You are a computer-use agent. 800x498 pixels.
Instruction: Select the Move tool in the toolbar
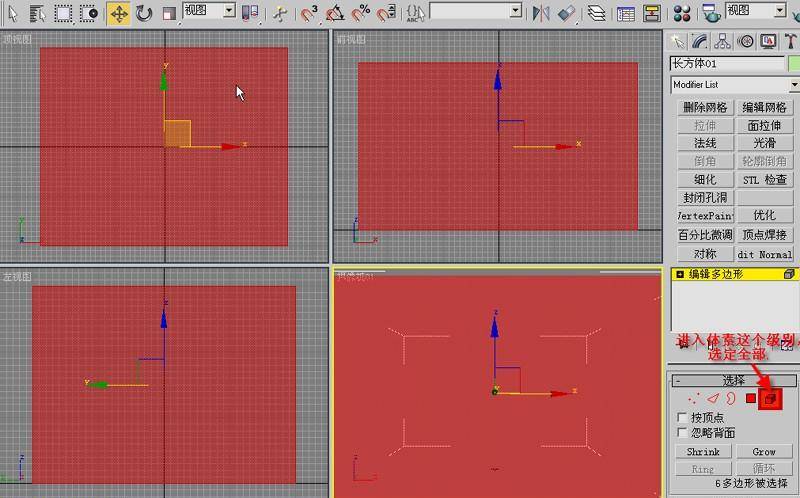(119, 13)
